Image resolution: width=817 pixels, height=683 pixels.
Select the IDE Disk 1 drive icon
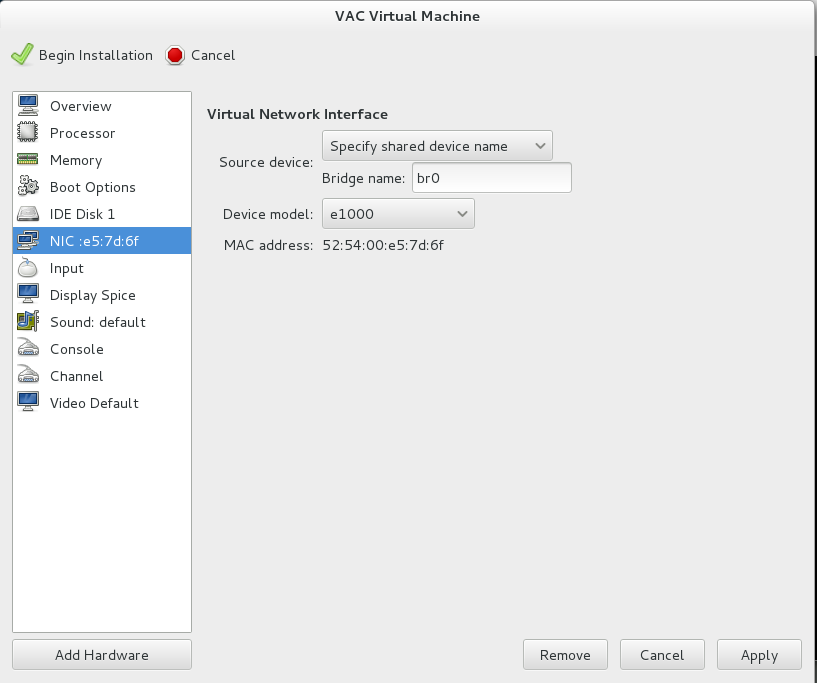pyautogui.click(x=28, y=214)
